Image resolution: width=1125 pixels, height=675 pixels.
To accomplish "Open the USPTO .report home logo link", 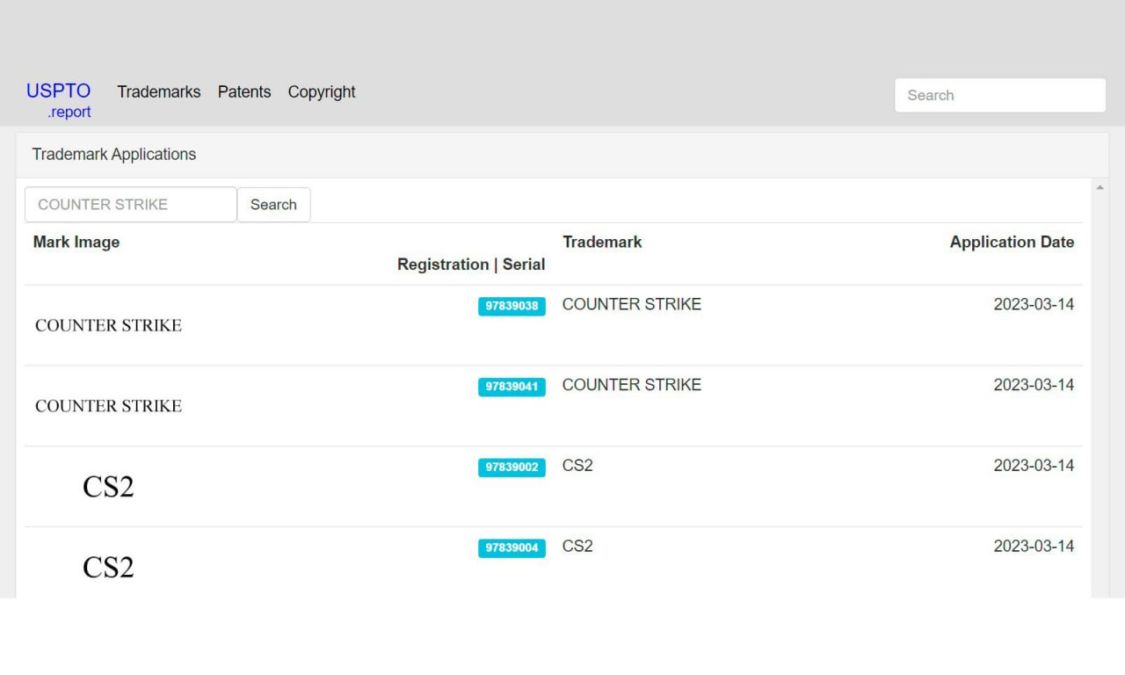I will pos(59,100).
